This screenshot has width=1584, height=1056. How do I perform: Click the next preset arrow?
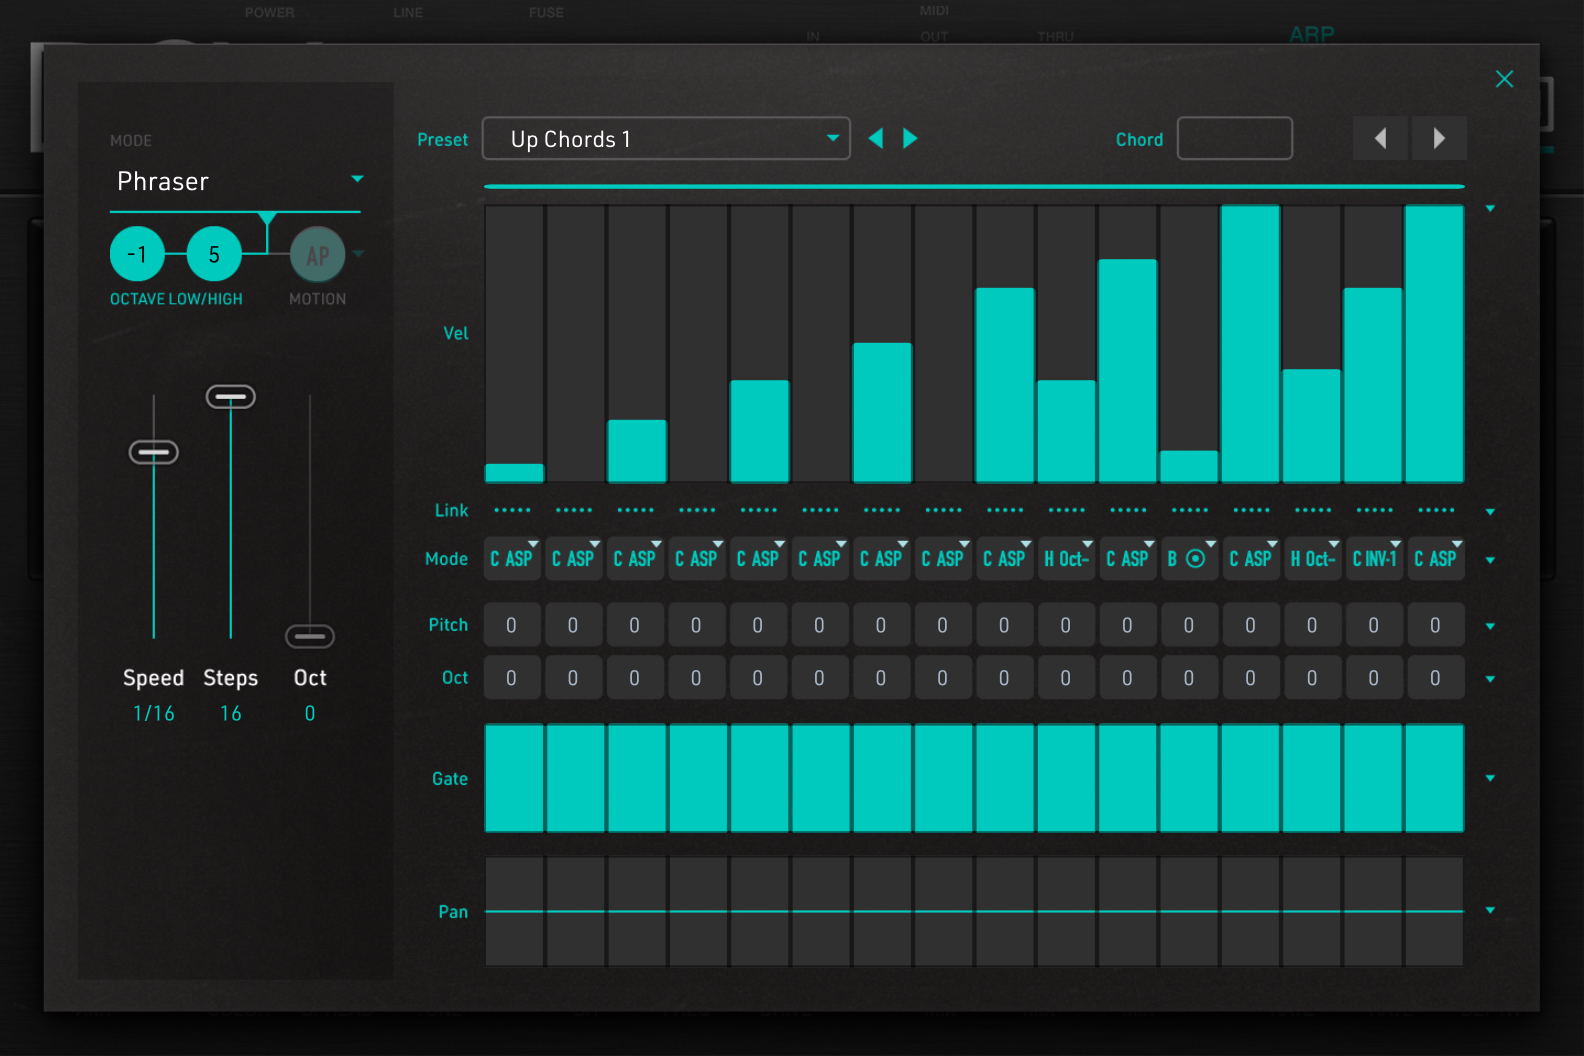coord(910,139)
